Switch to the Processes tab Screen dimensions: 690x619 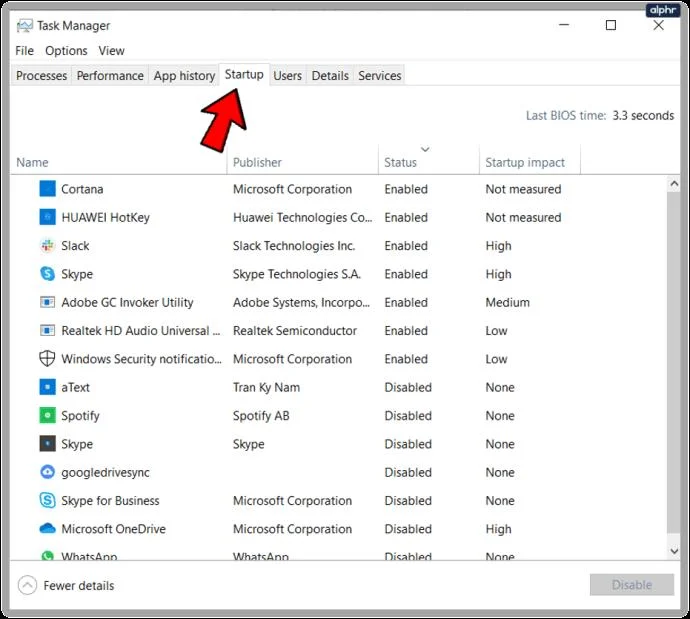tap(41, 76)
